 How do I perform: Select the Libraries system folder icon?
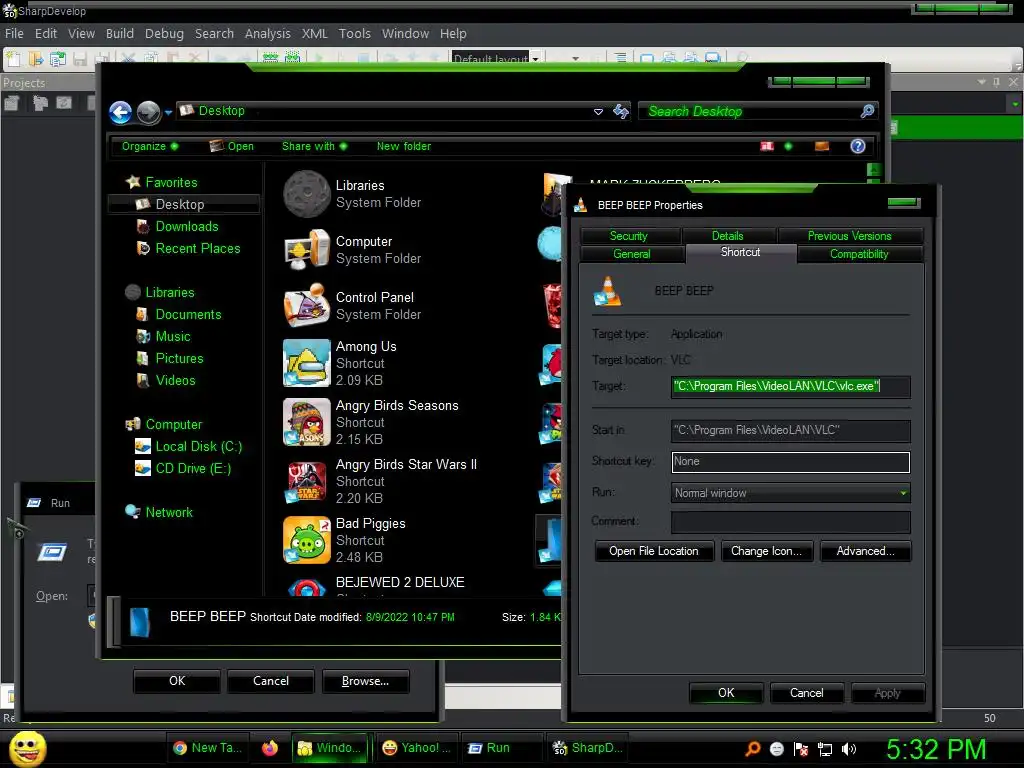[306, 194]
